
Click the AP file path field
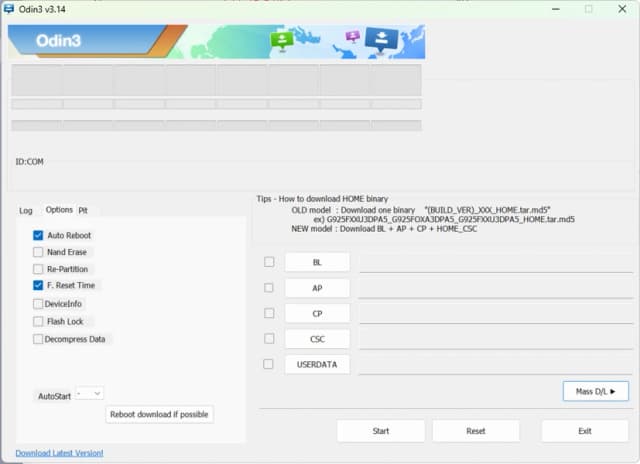point(496,289)
